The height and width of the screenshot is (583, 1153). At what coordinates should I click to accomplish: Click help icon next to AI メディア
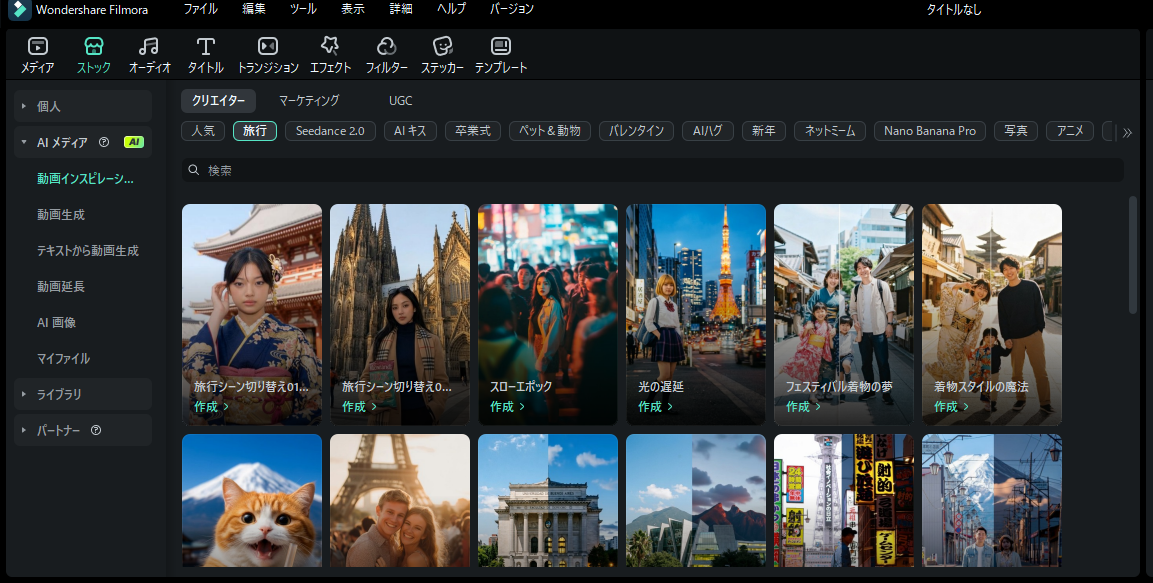coord(104,142)
